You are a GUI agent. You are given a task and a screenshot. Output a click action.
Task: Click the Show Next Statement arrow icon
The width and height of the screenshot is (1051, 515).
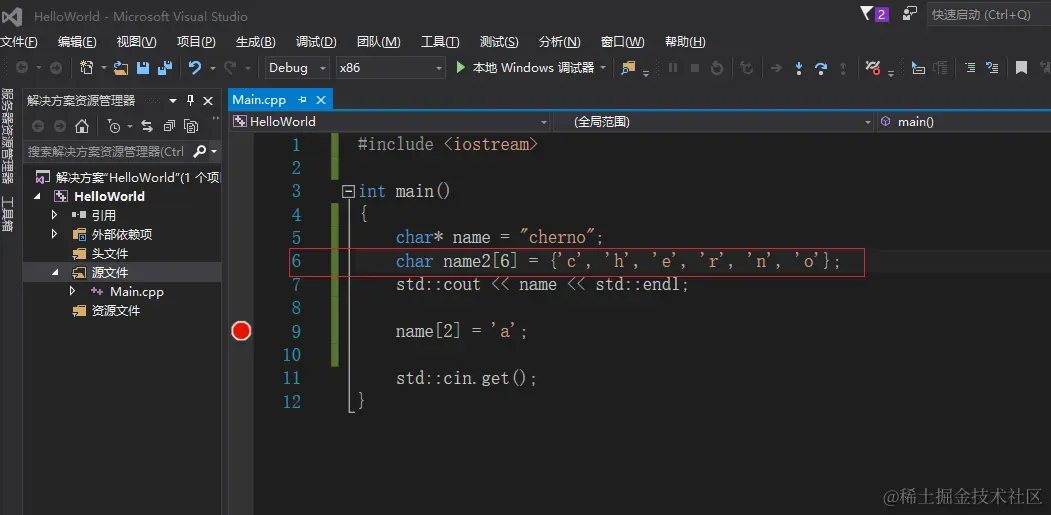coord(776,68)
